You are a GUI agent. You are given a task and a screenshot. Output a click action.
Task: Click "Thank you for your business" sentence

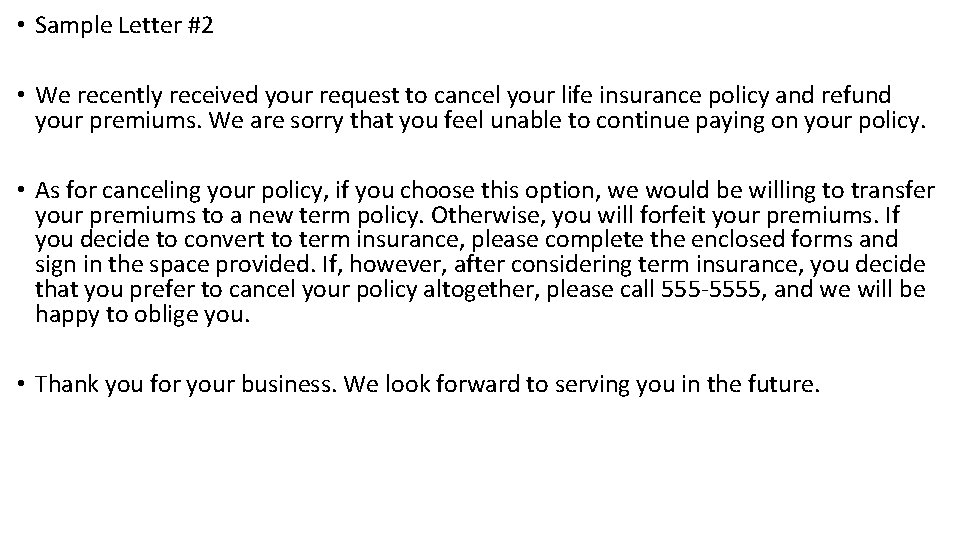click(x=186, y=384)
